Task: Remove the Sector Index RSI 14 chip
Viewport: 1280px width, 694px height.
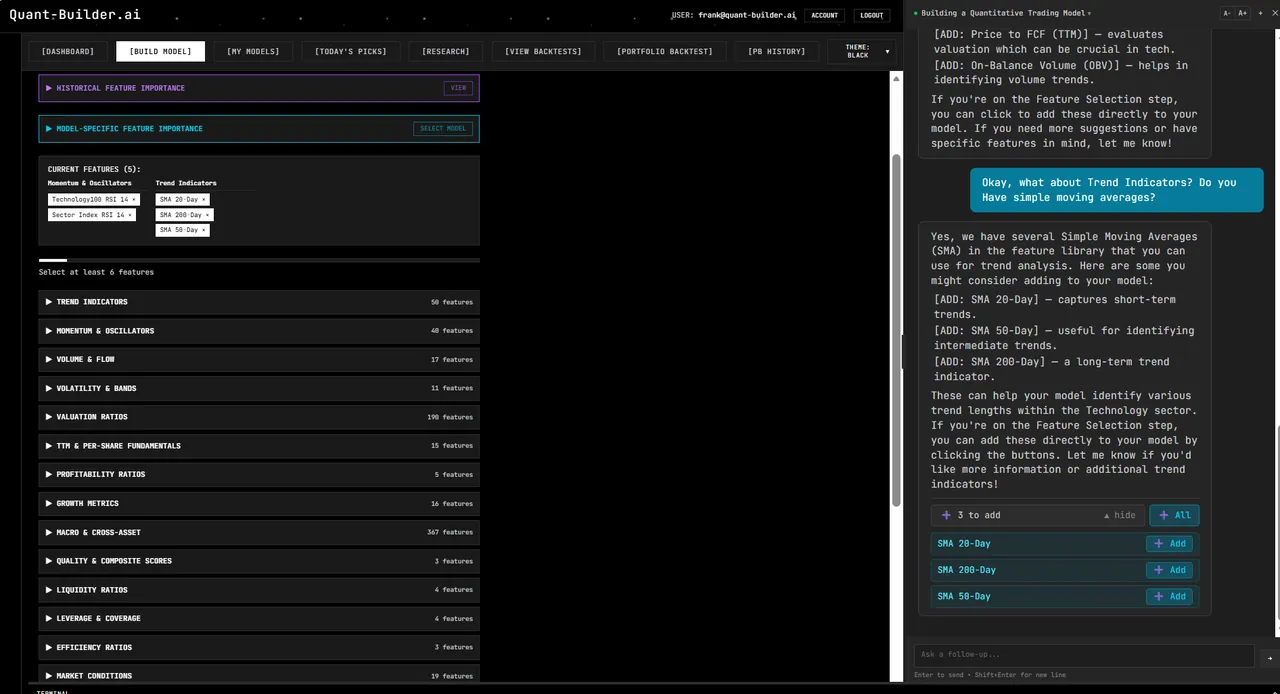Action: [130, 215]
